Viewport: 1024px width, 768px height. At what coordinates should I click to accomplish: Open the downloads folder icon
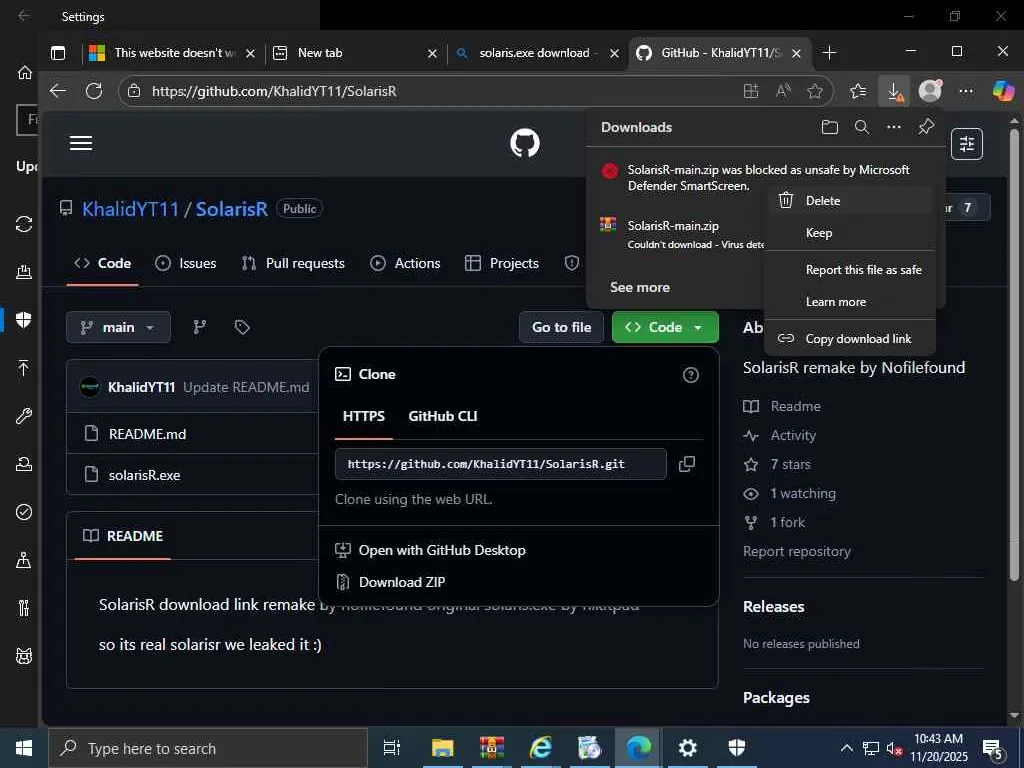click(x=829, y=127)
